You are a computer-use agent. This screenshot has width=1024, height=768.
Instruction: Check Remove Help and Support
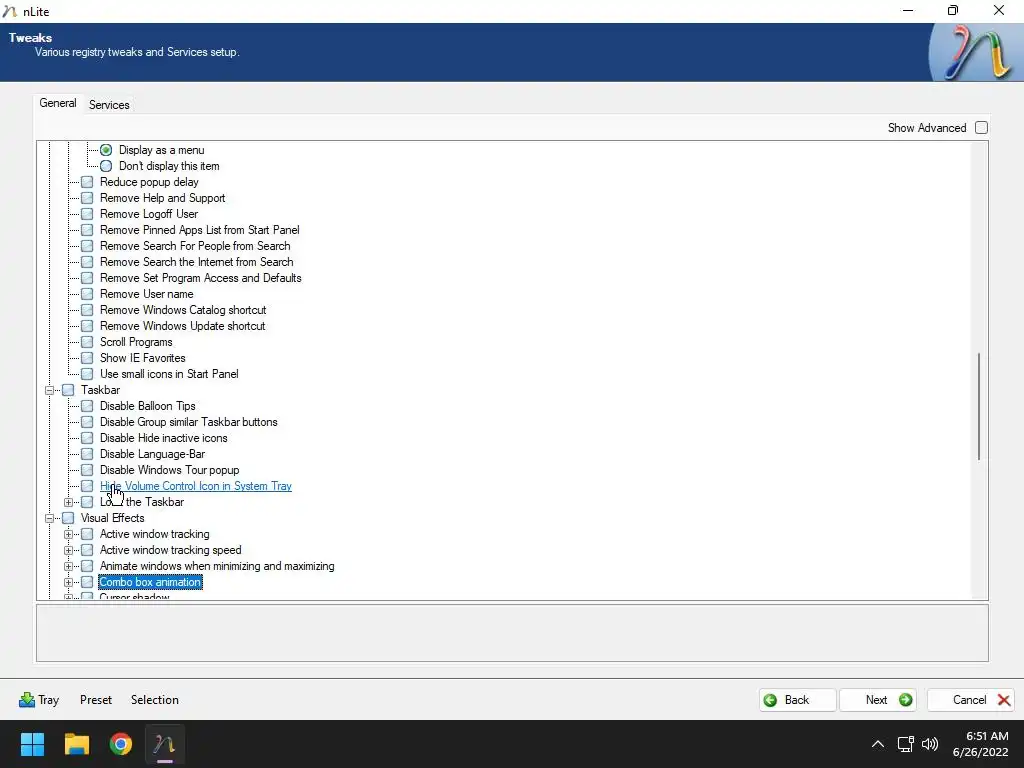pyautogui.click(x=87, y=198)
